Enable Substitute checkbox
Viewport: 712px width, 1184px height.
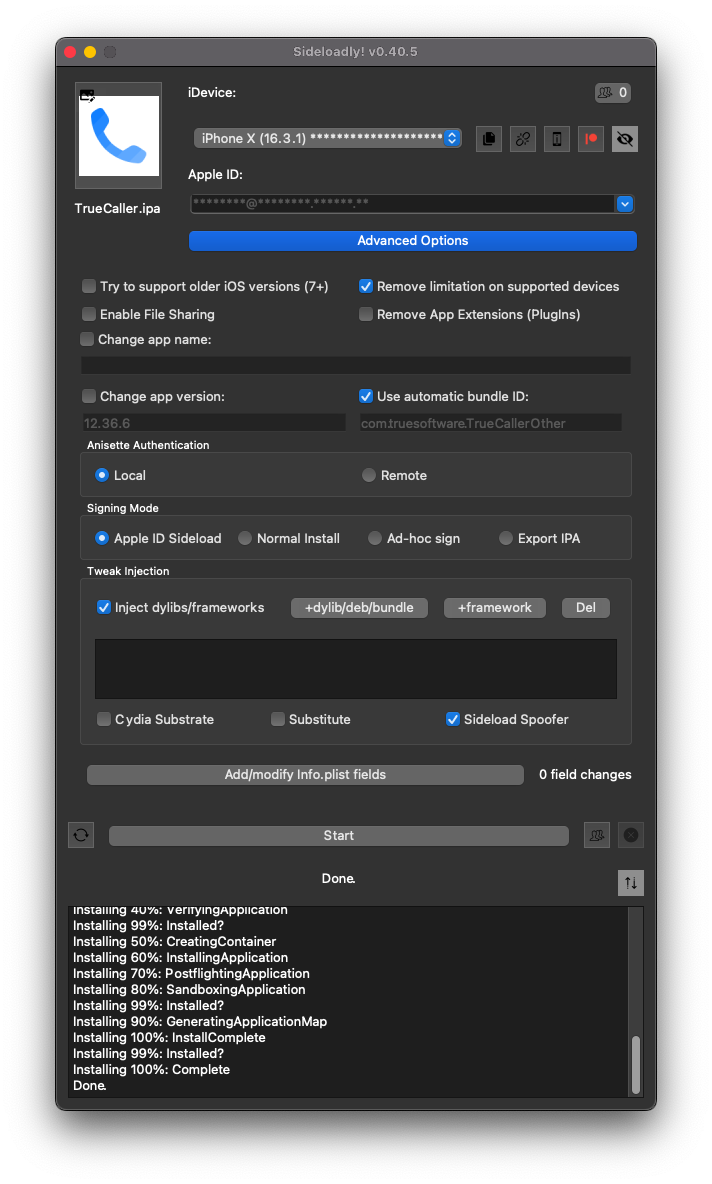278,719
